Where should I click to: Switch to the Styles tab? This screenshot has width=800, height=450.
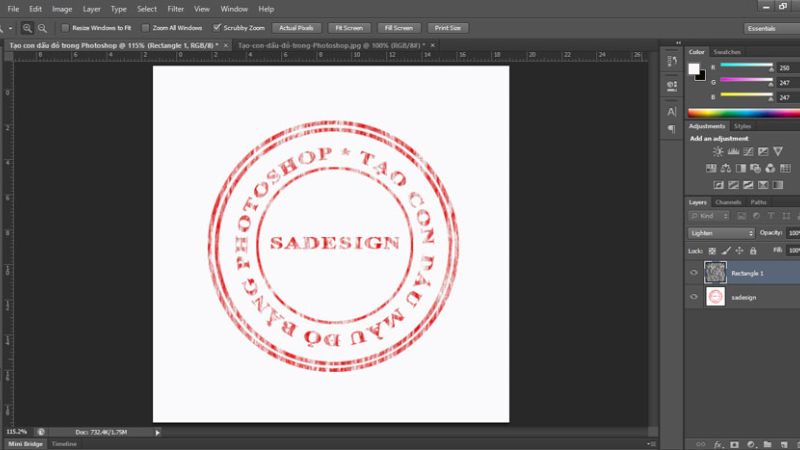742,126
